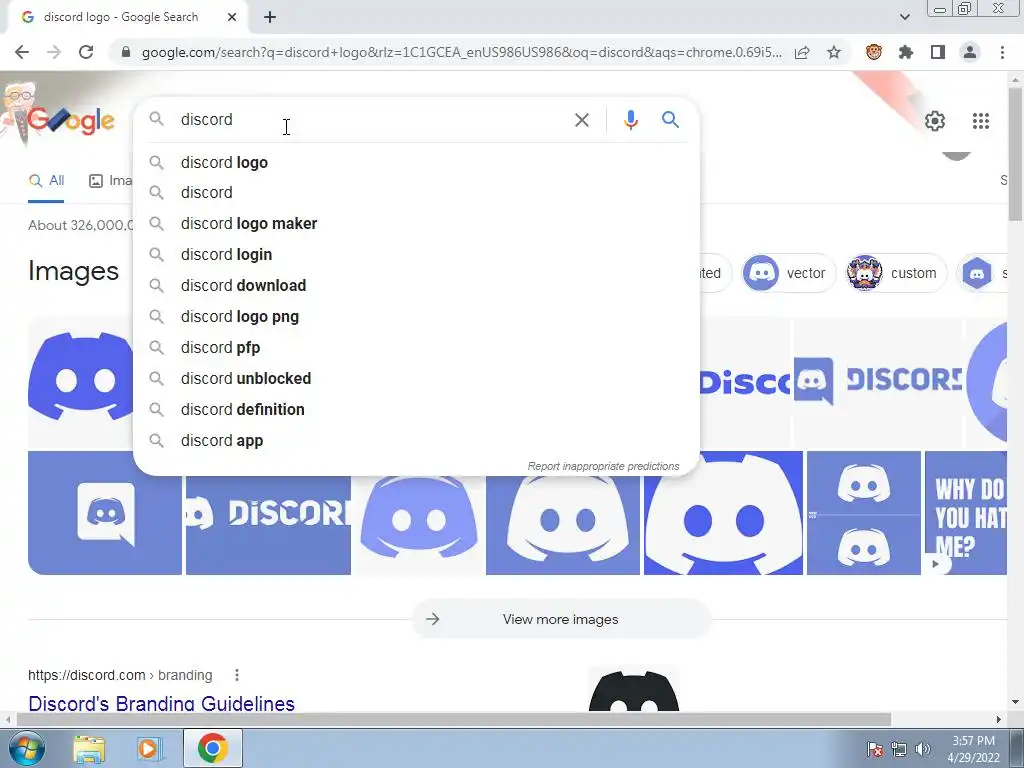Open the Extensions puzzle menu
Viewport: 1024px width, 768px height.
[906, 52]
